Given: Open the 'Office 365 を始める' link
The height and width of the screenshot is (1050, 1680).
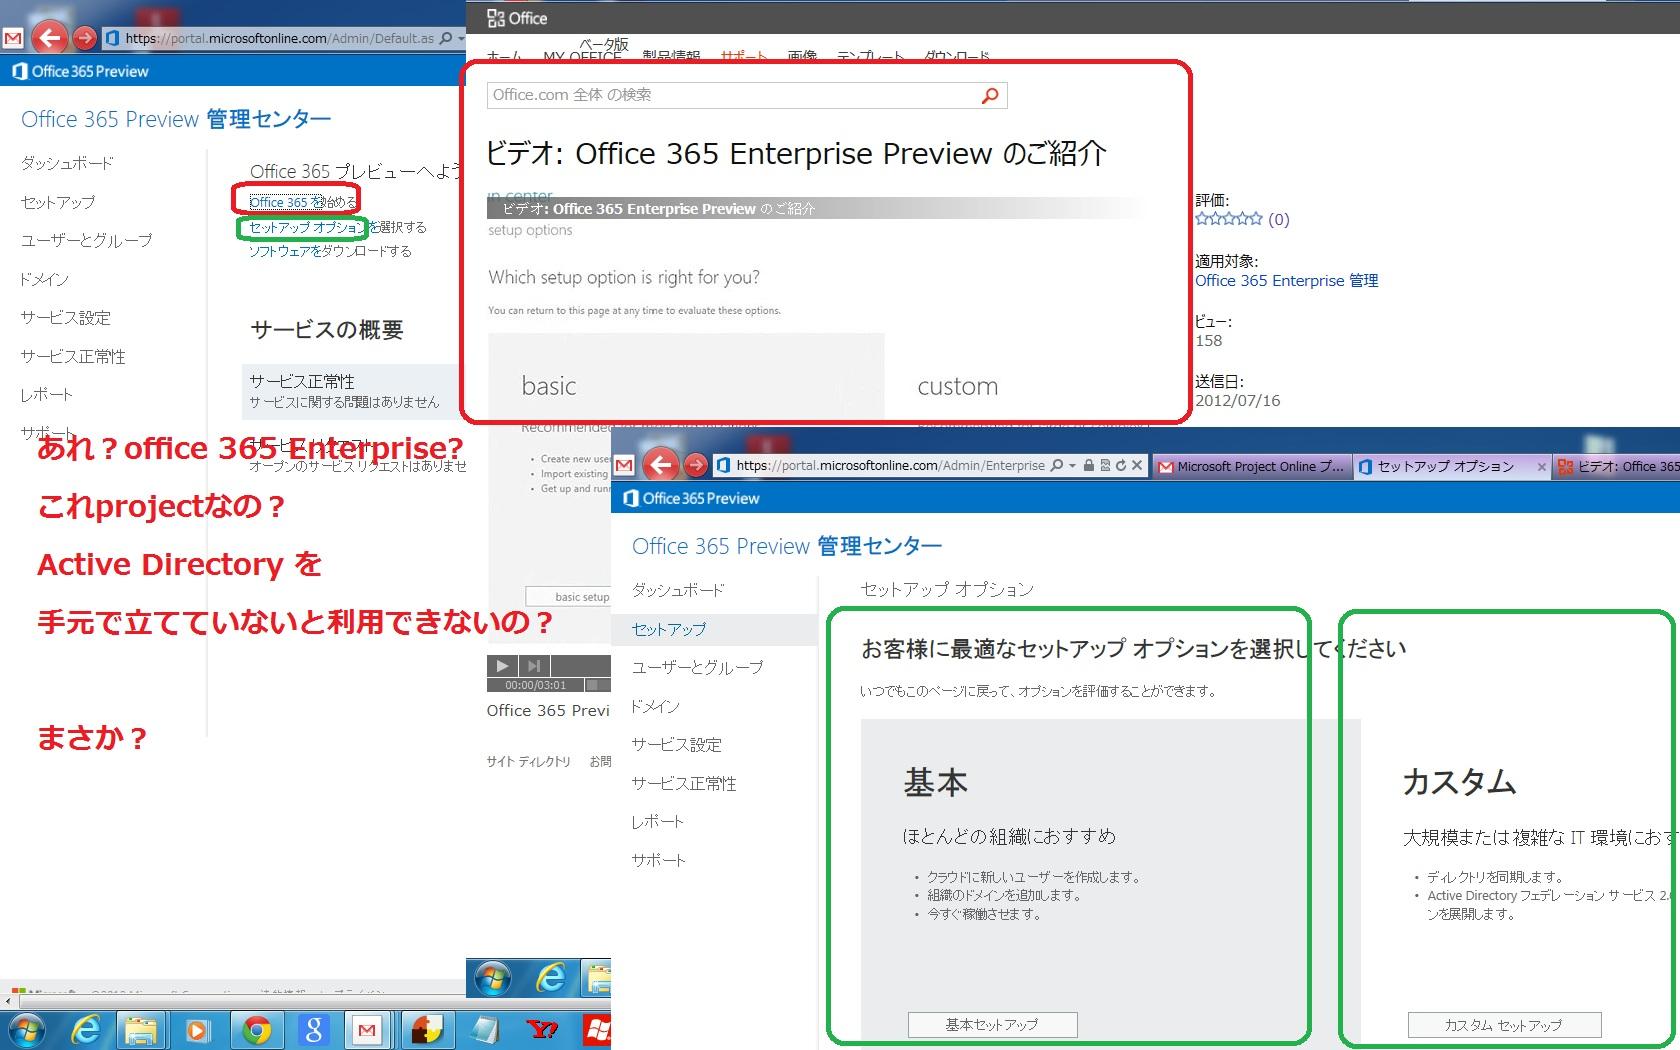Looking at the screenshot, I should [x=303, y=202].
